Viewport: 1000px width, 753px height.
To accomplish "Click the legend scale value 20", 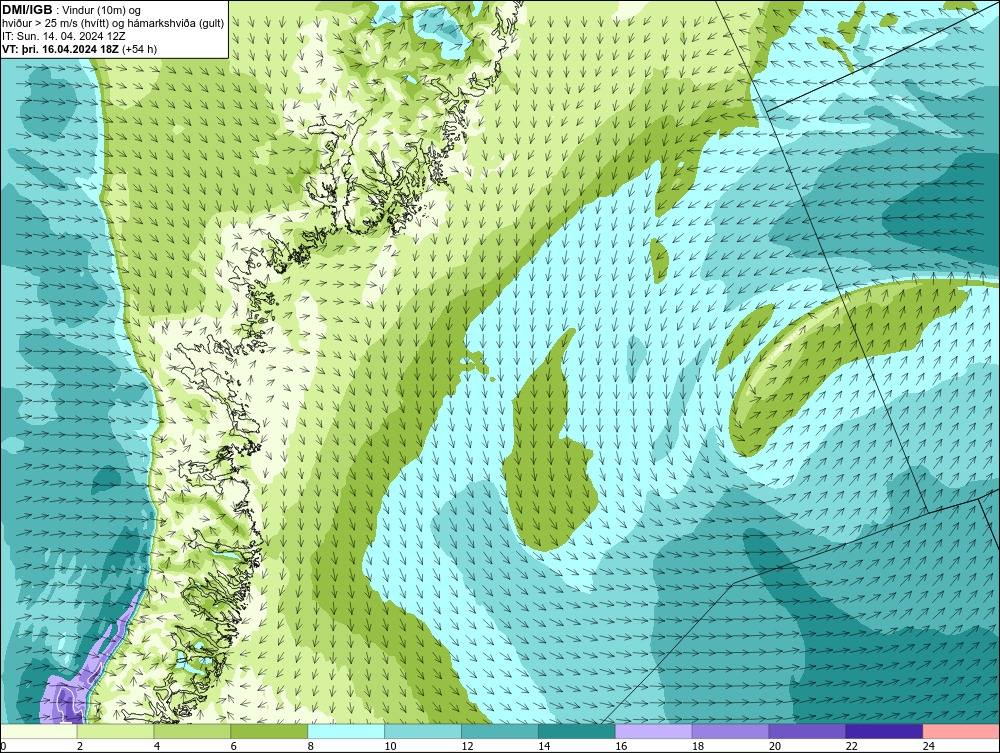I will [x=775, y=746].
